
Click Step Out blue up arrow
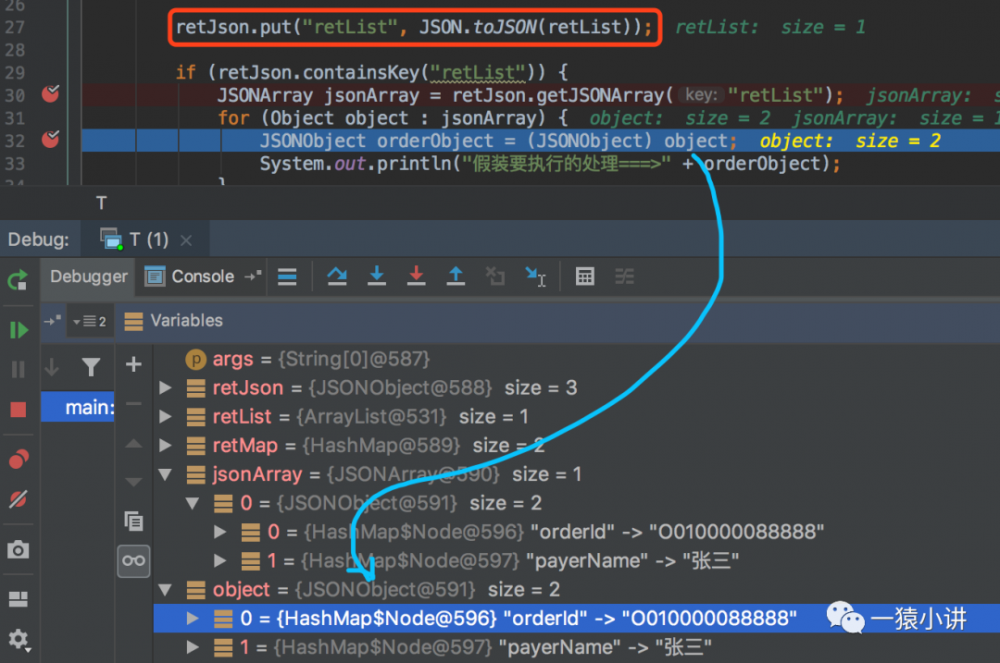(455, 276)
